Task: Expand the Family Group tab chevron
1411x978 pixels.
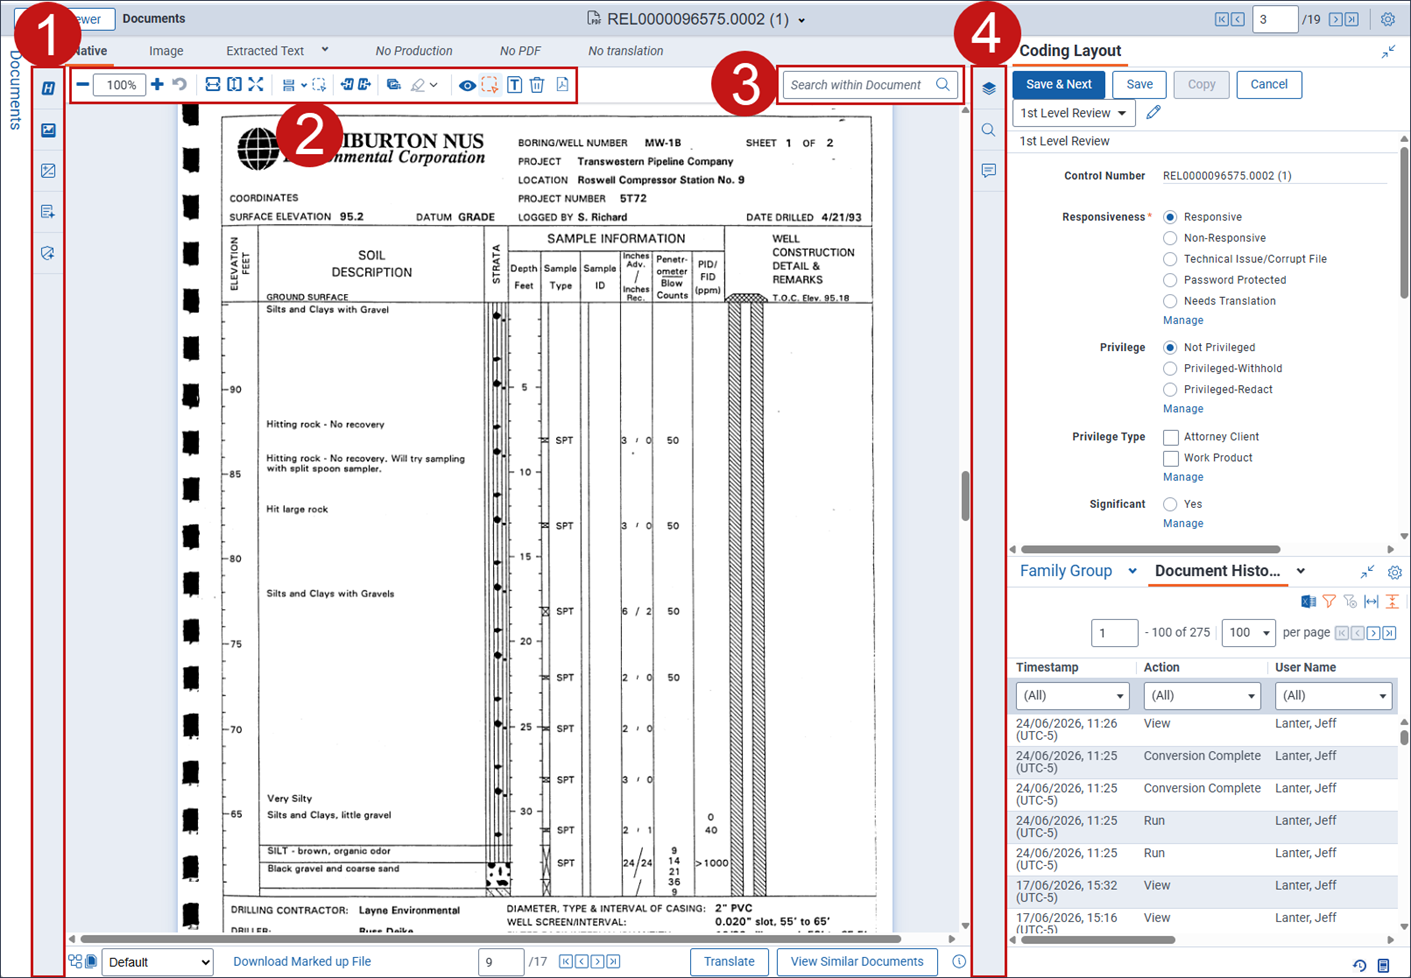Action: point(1132,571)
